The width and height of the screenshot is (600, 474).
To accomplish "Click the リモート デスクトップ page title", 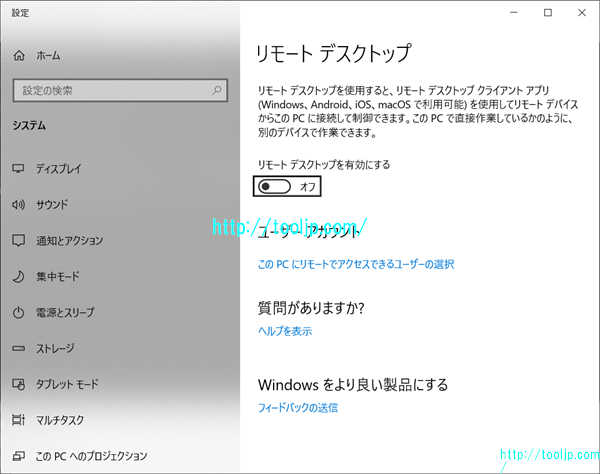I will coord(334,54).
